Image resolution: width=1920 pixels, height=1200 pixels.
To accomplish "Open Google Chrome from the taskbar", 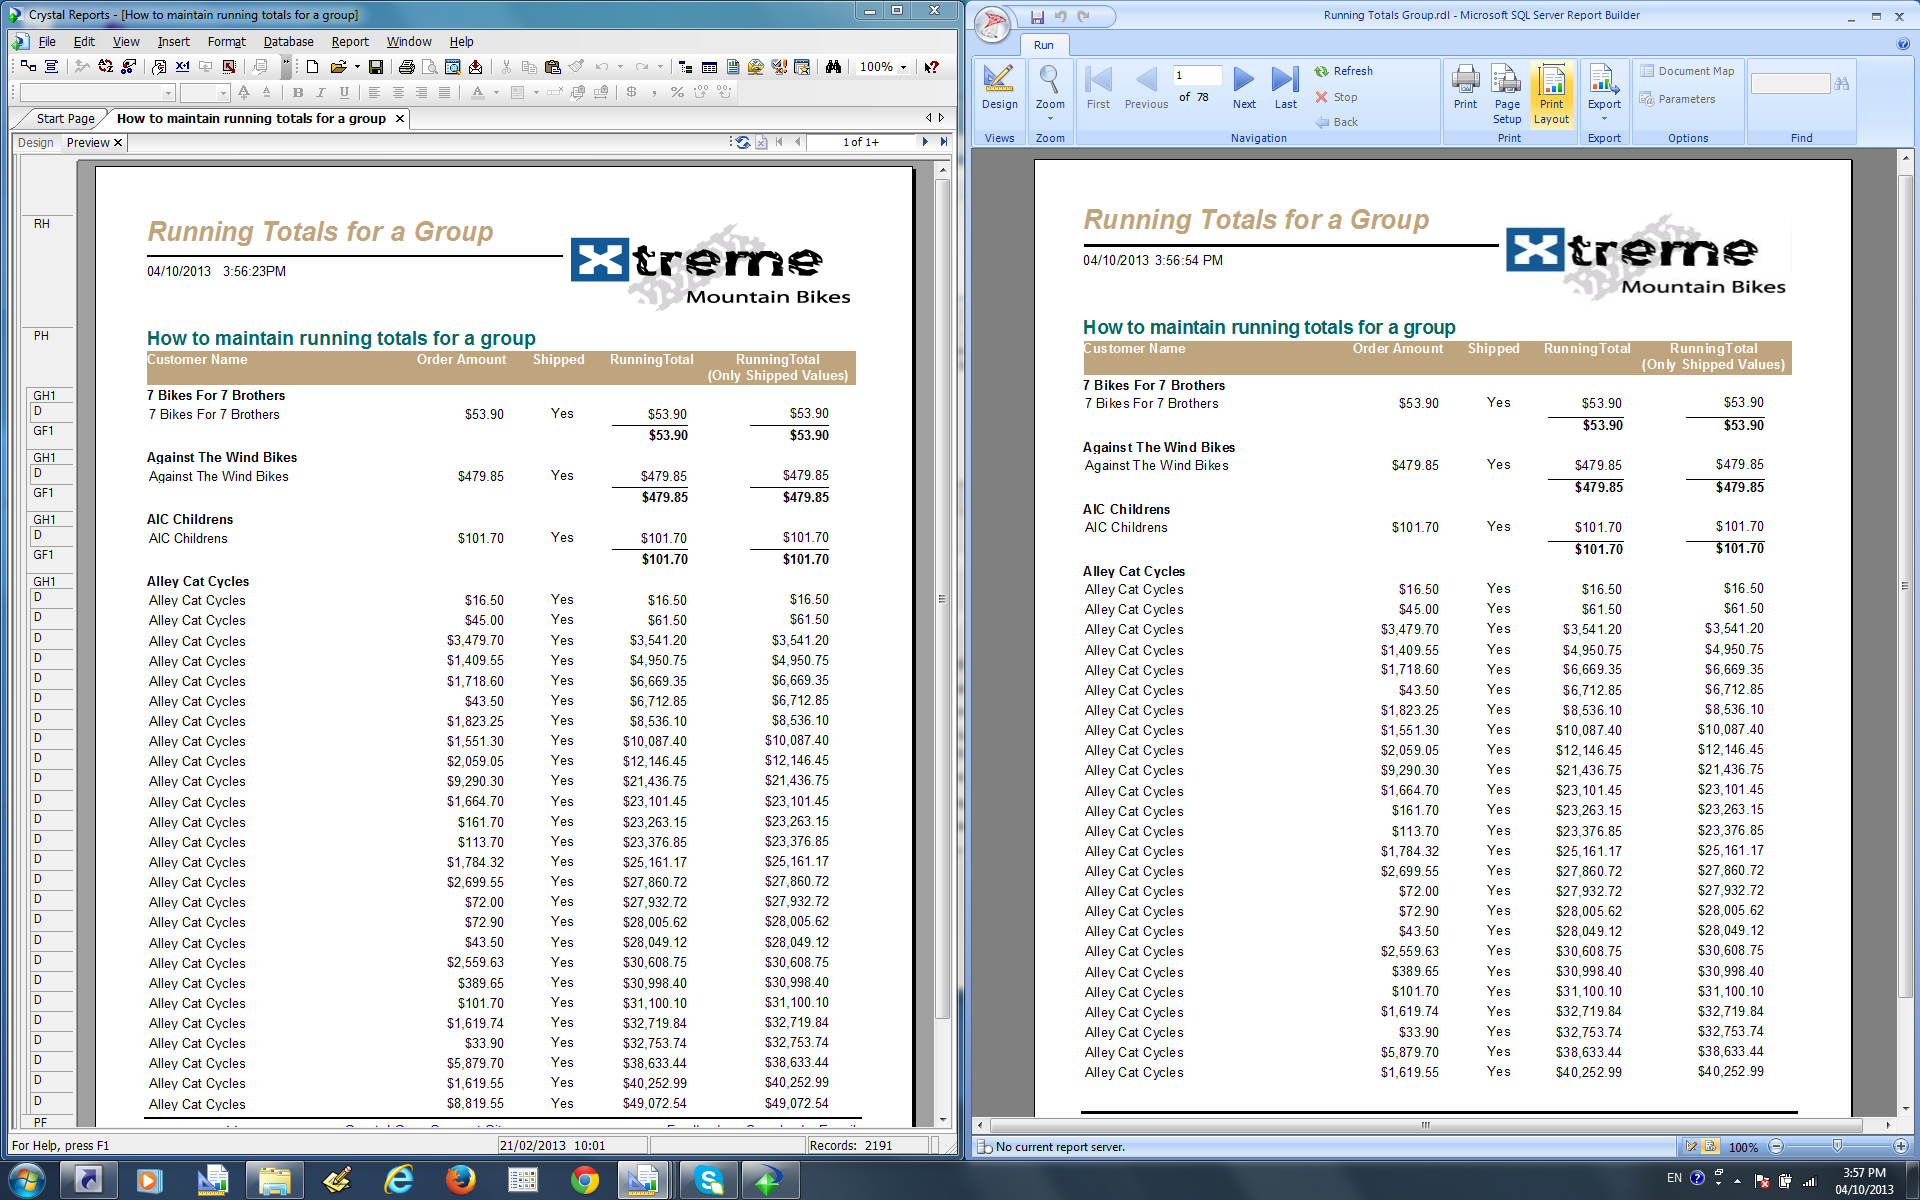I will (585, 1180).
